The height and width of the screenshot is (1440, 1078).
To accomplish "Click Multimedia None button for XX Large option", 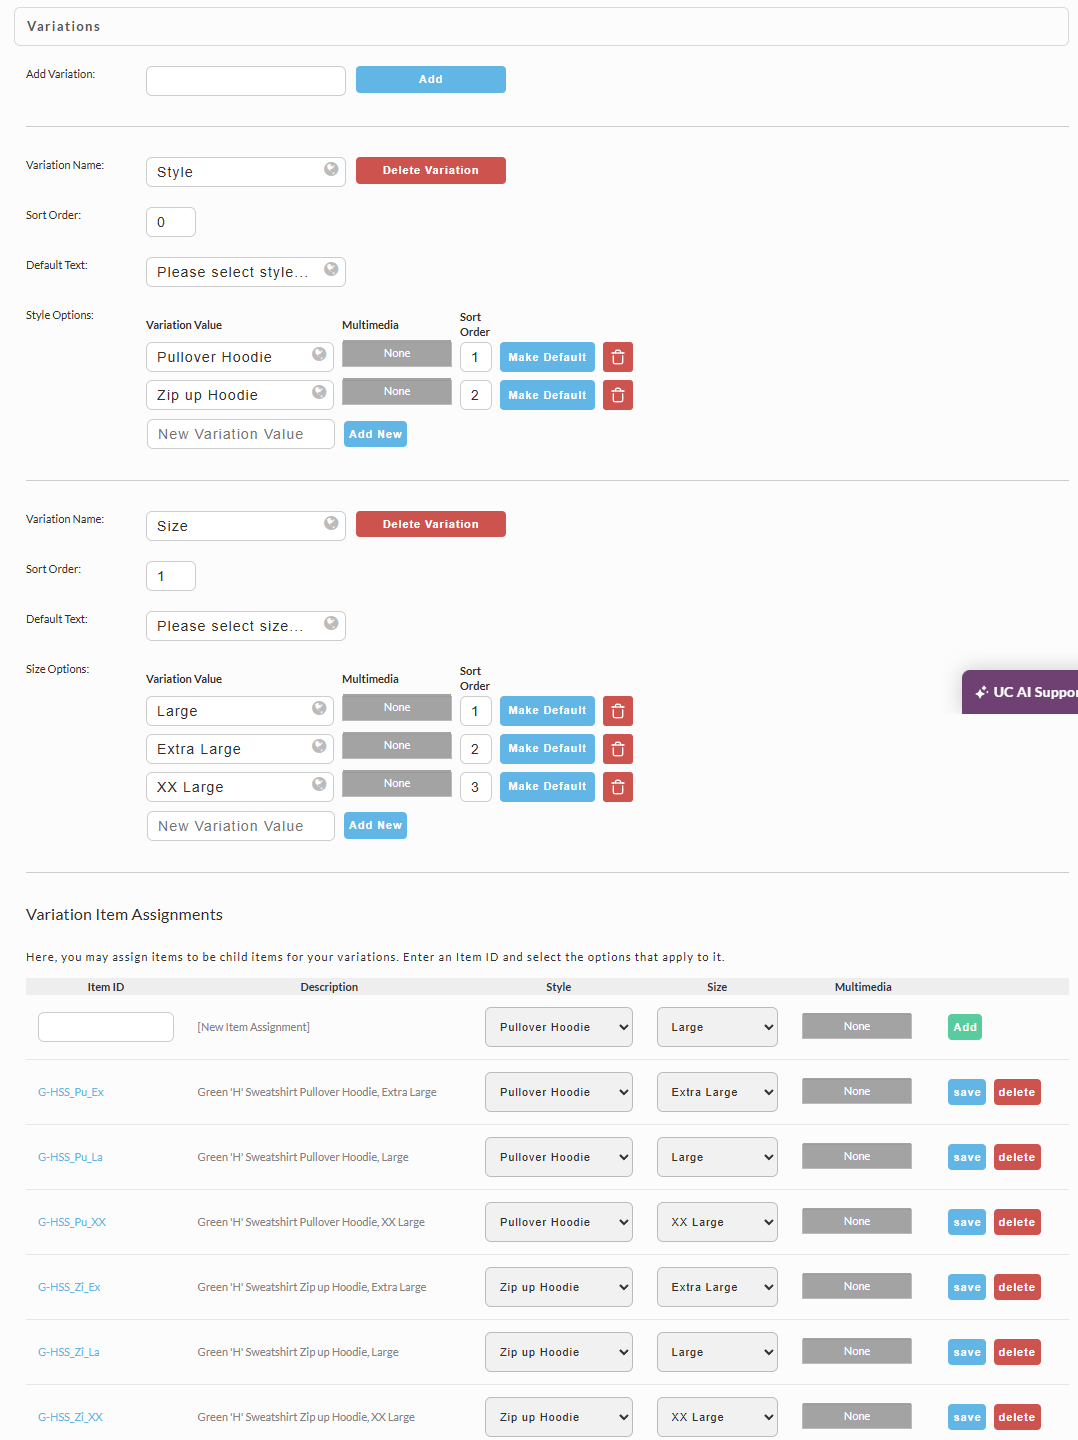I will click(397, 783).
